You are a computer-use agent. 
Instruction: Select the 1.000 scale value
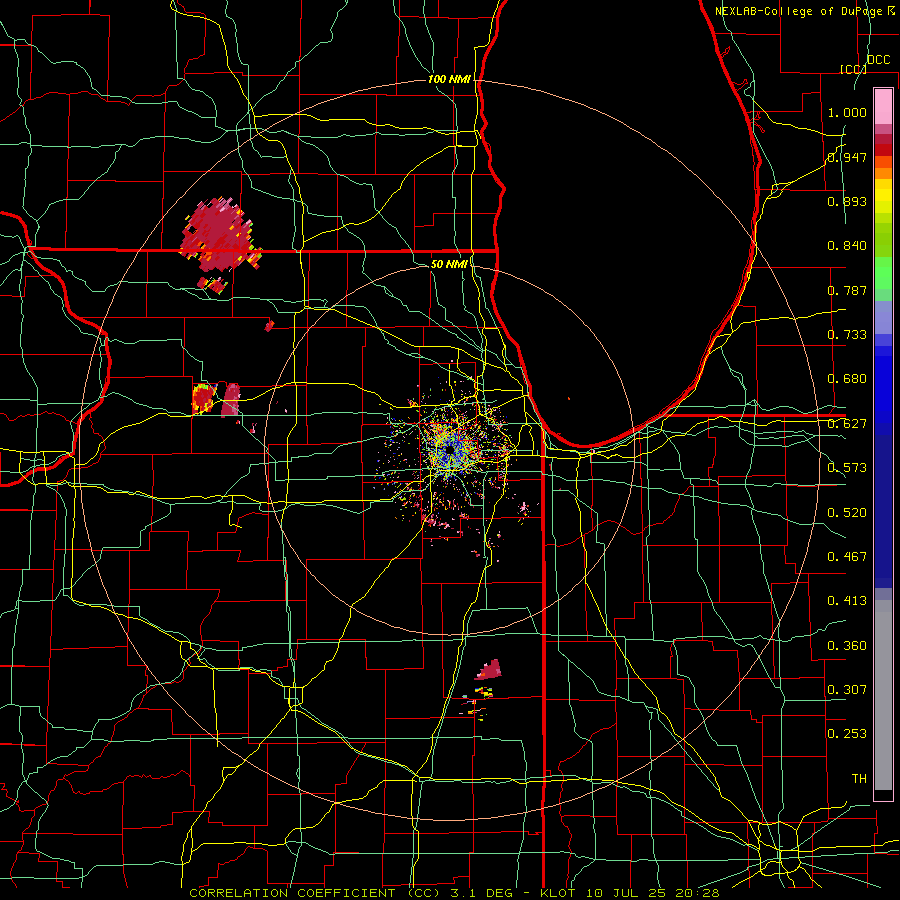point(847,112)
